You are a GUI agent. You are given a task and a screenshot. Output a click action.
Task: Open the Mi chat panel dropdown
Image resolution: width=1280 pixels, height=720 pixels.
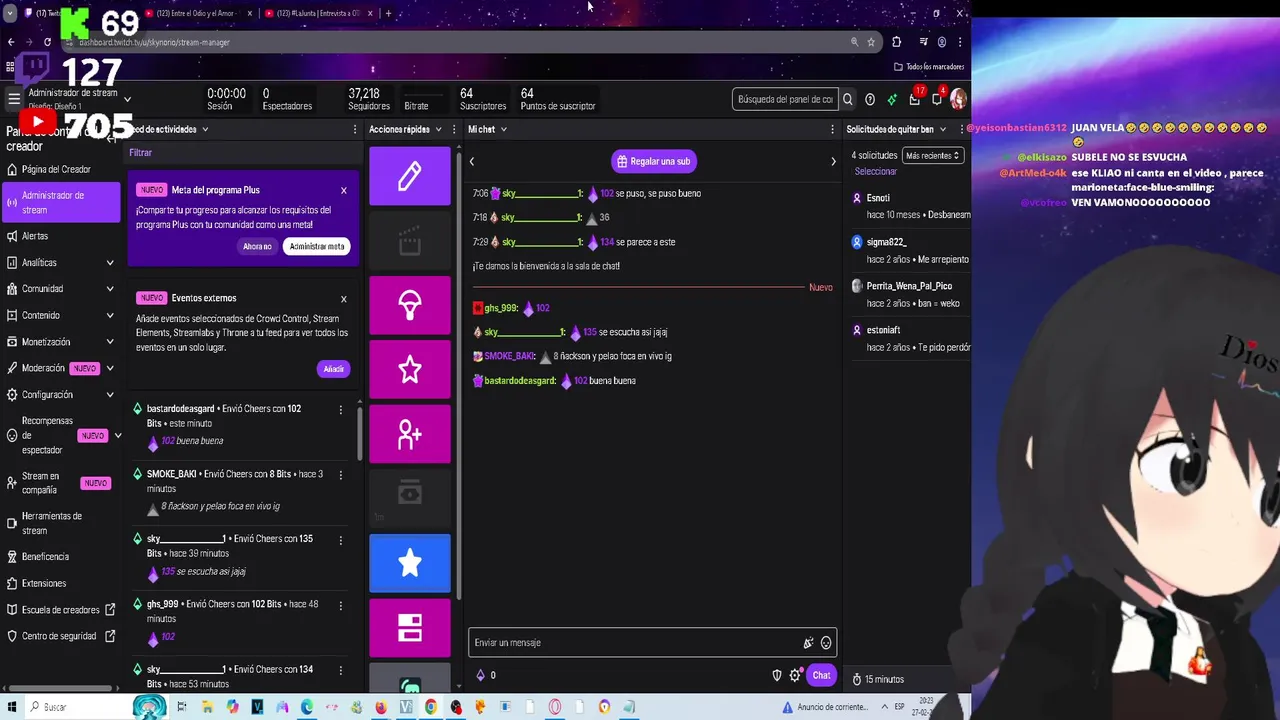tap(503, 129)
